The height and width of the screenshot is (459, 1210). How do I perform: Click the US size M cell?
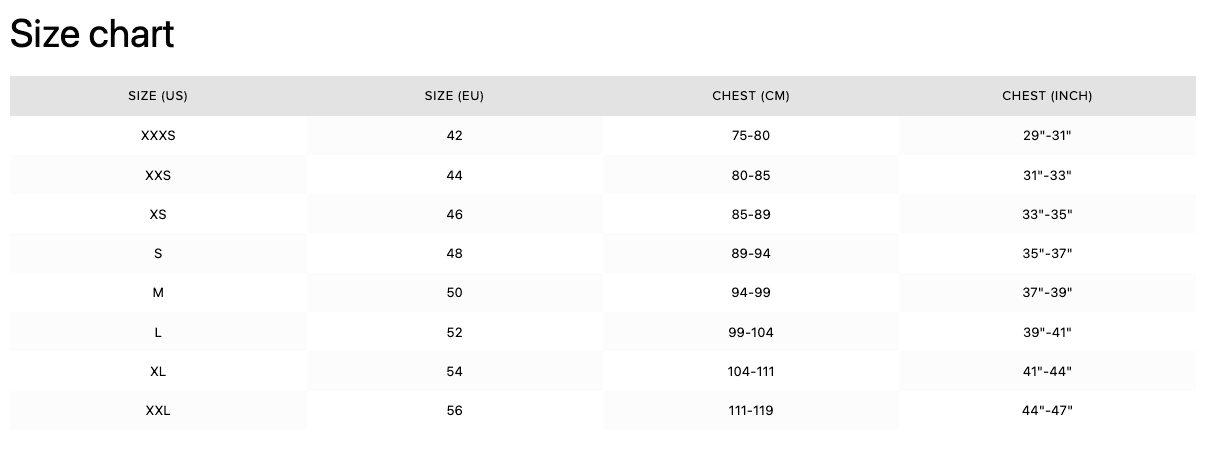(158, 293)
